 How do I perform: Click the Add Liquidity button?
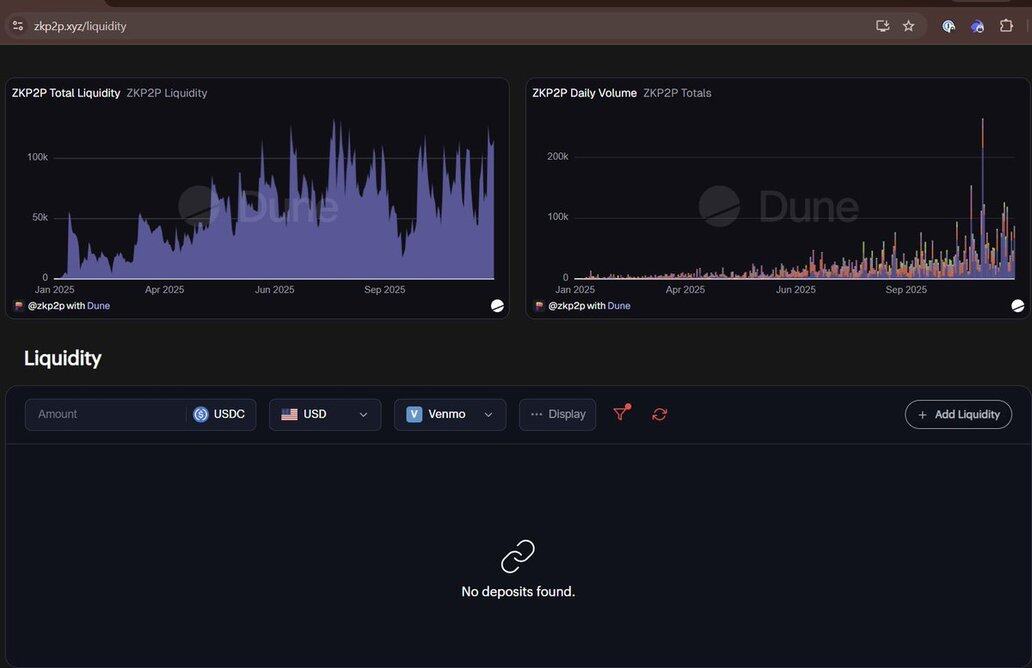pyautogui.click(x=958, y=414)
